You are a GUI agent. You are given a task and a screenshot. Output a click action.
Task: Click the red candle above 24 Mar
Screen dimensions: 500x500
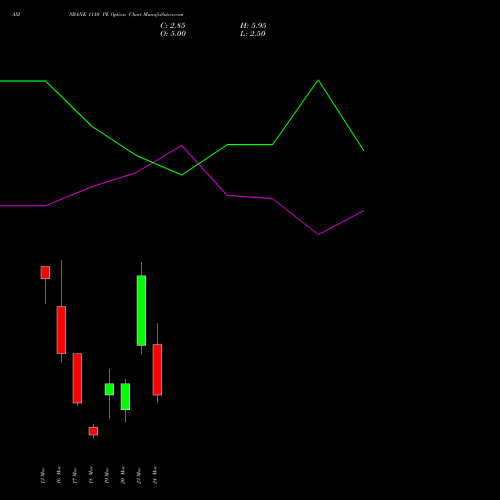(157, 370)
